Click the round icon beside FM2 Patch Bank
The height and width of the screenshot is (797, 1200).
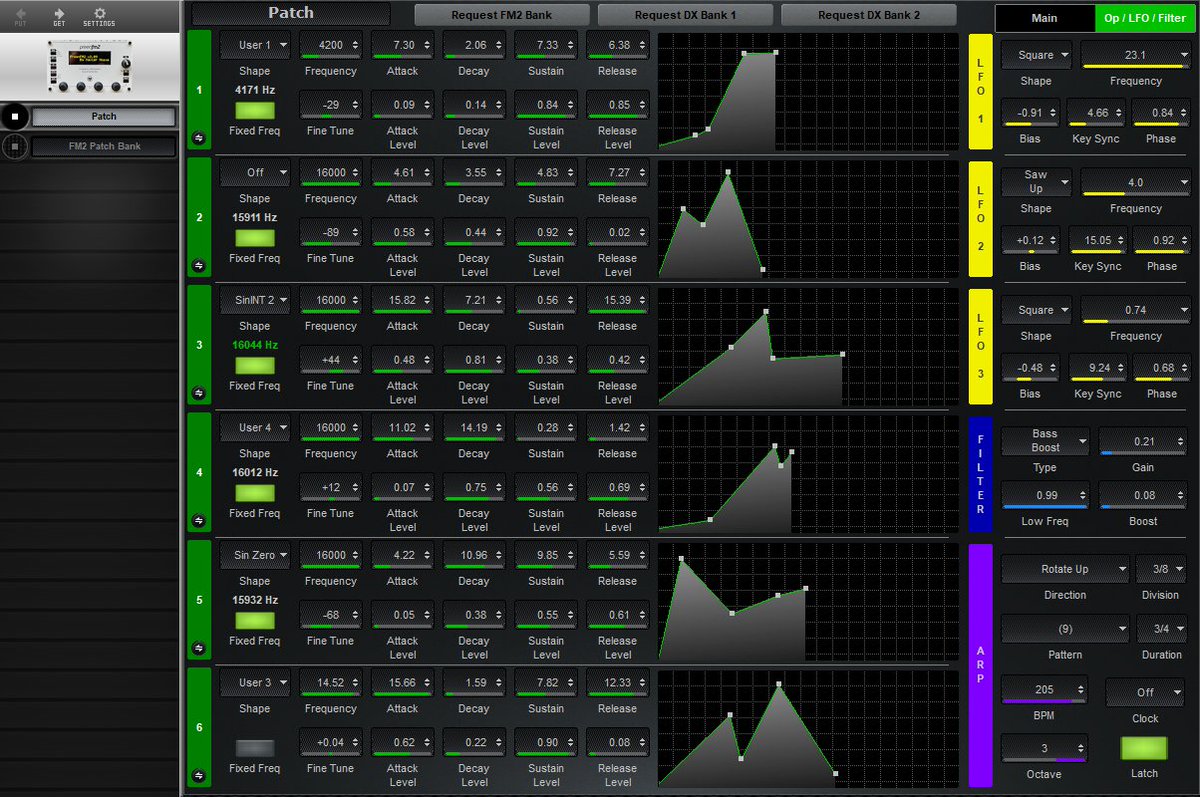14,146
